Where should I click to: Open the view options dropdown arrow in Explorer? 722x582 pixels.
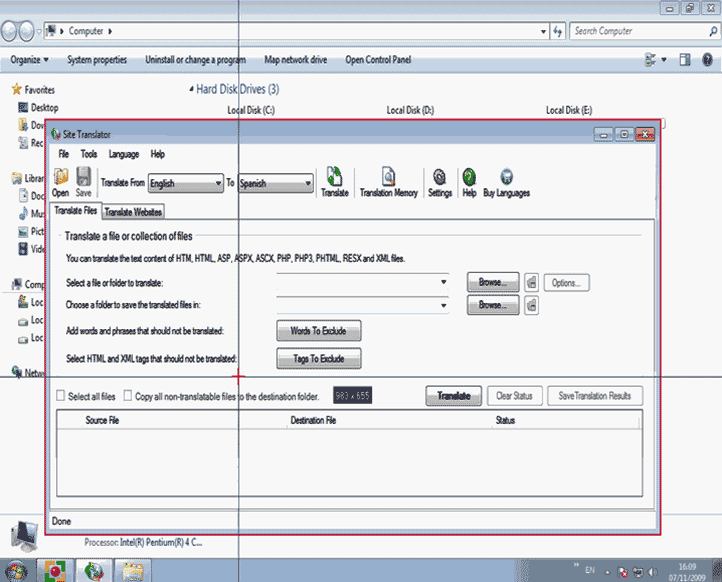664,60
